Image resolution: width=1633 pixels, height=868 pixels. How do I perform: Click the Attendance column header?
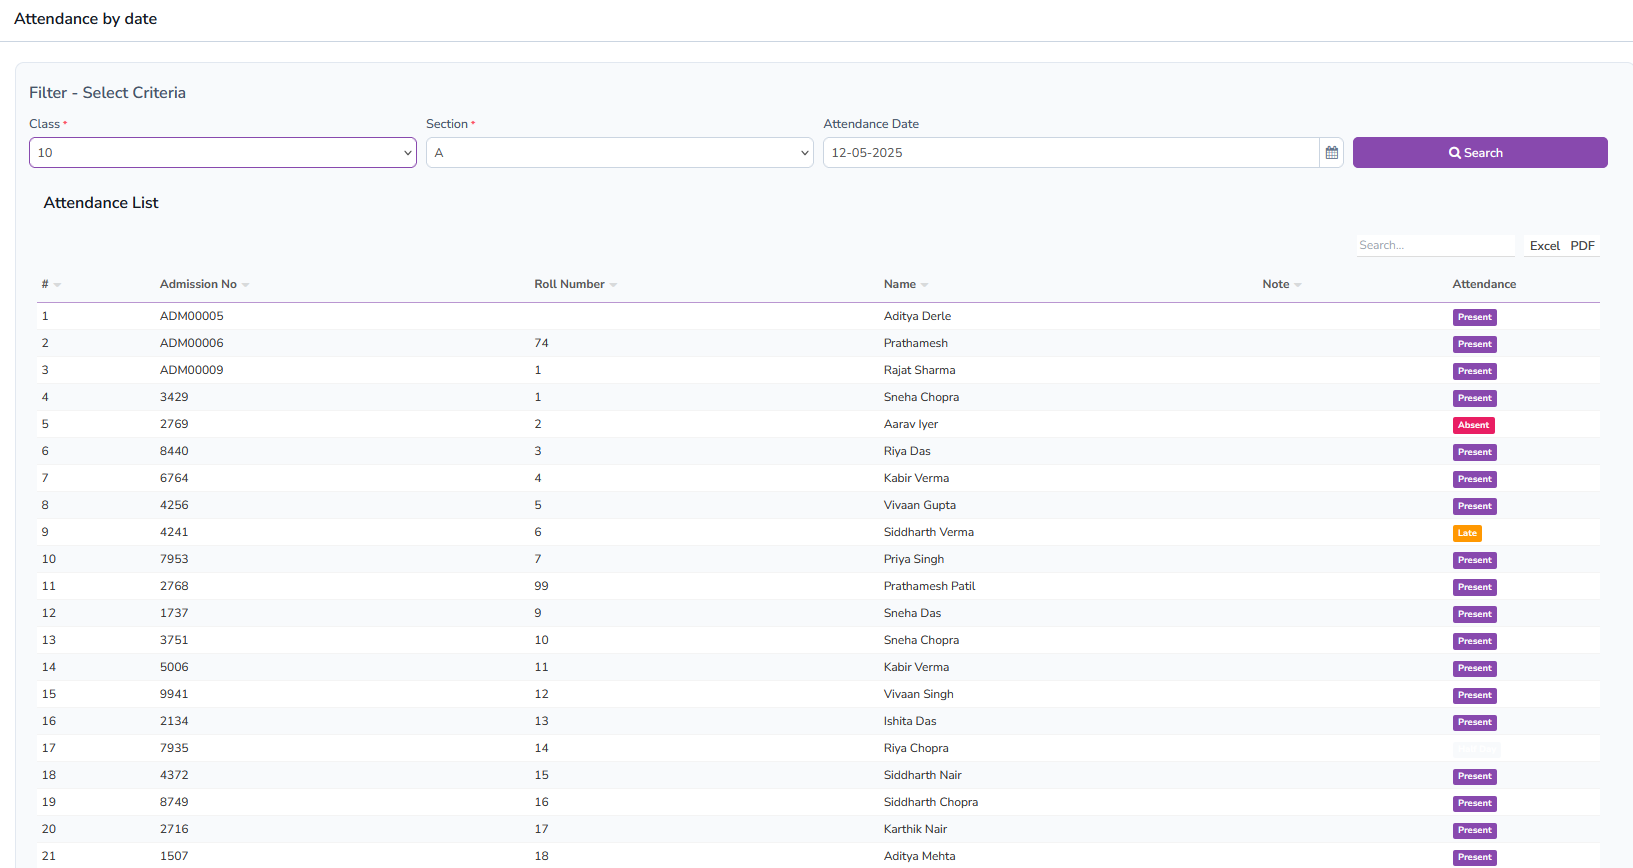click(1484, 284)
